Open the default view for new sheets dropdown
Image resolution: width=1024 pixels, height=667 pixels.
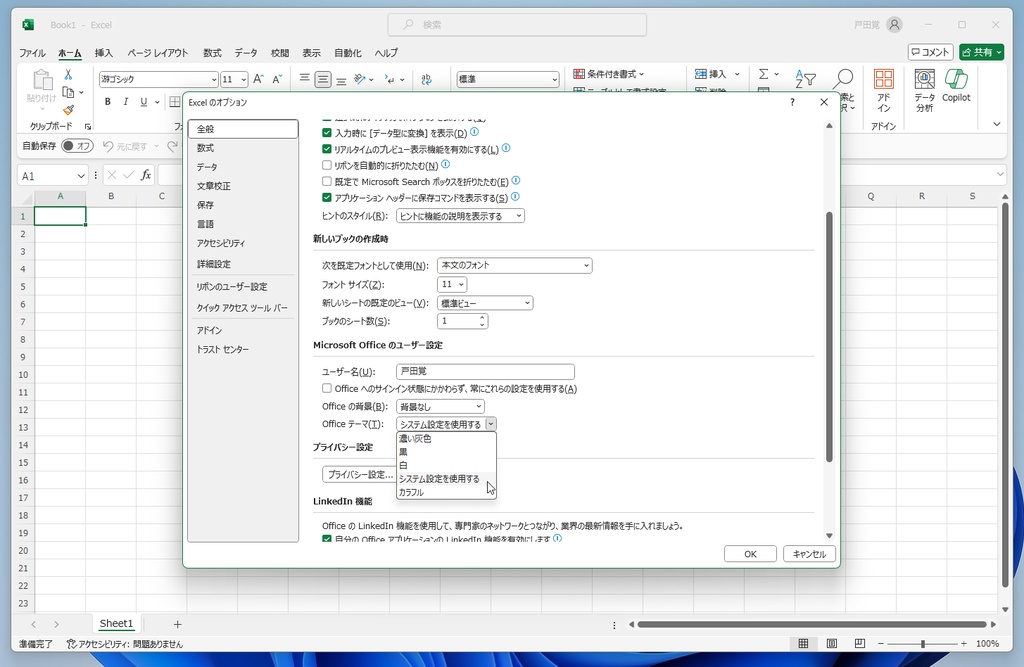pyautogui.click(x=485, y=303)
